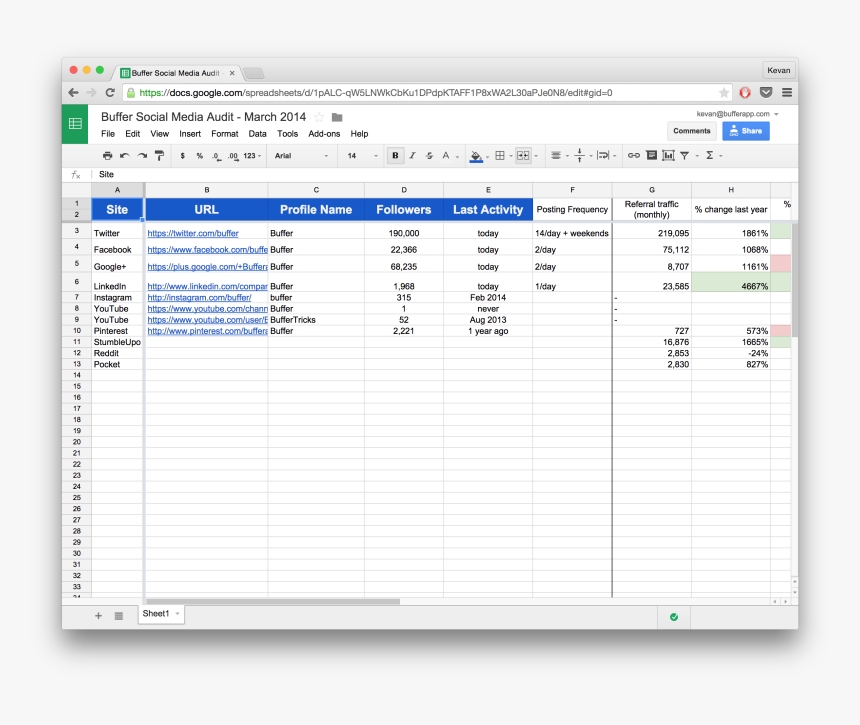
Task: Select the Followers header cell
Action: point(404,209)
